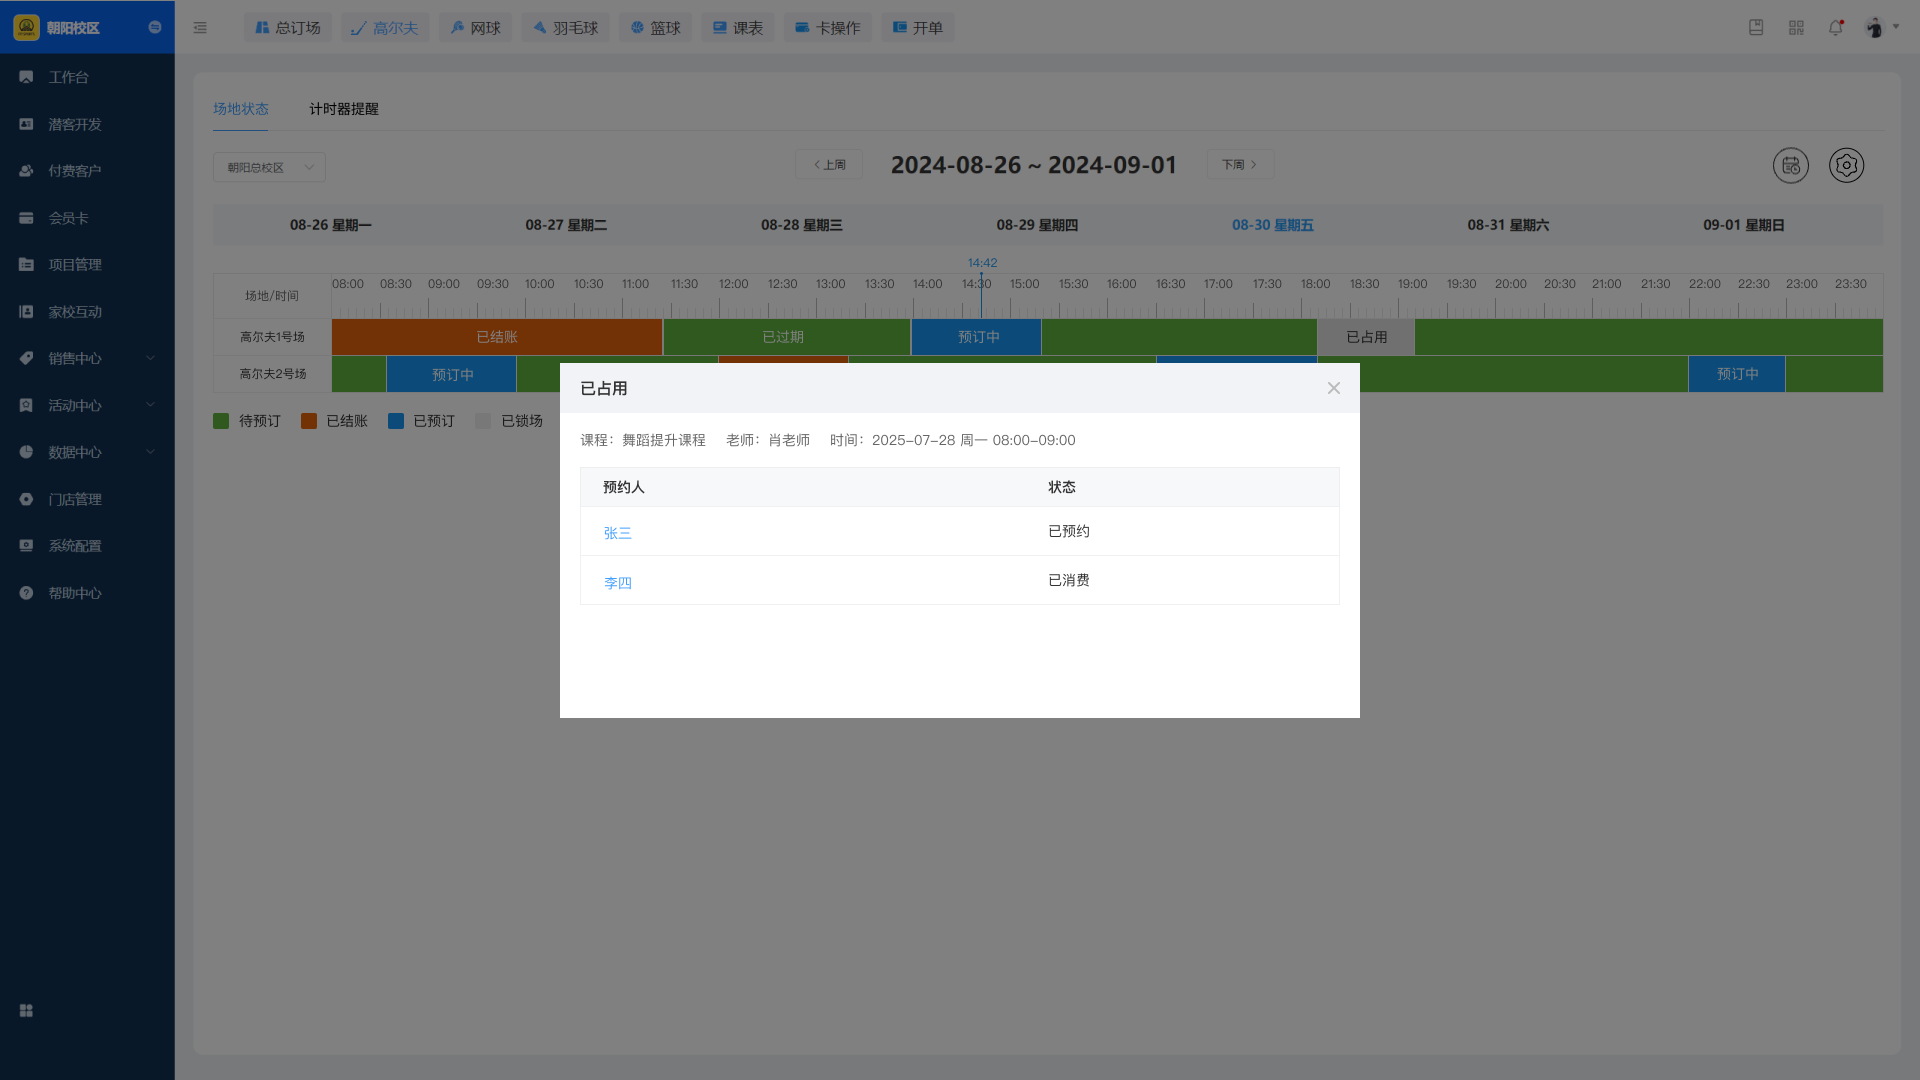Switch to the 计时器提醒 tab
The width and height of the screenshot is (1920, 1080).
pyautogui.click(x=343, y=109)
